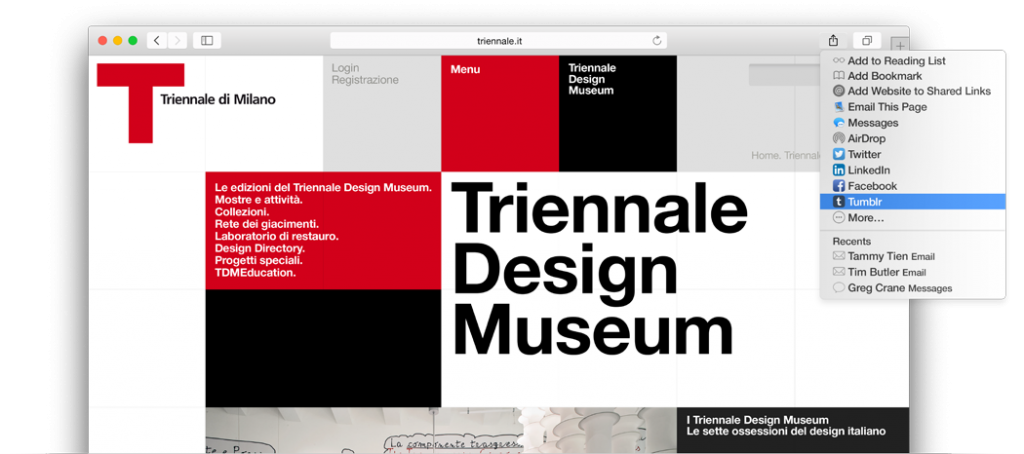Choose Add Bookmark menu entry
Screen dimensions: 1024x454
(912, 76)
